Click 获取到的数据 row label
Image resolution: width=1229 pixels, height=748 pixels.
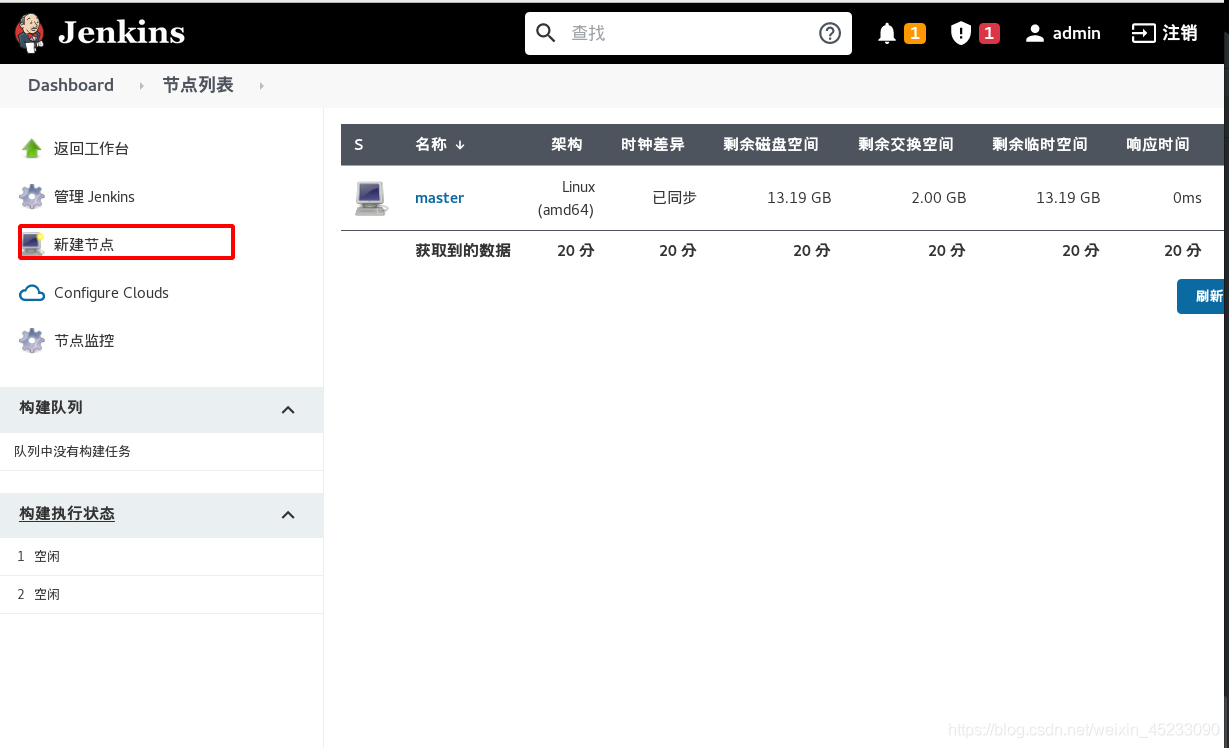pos(463,251)
